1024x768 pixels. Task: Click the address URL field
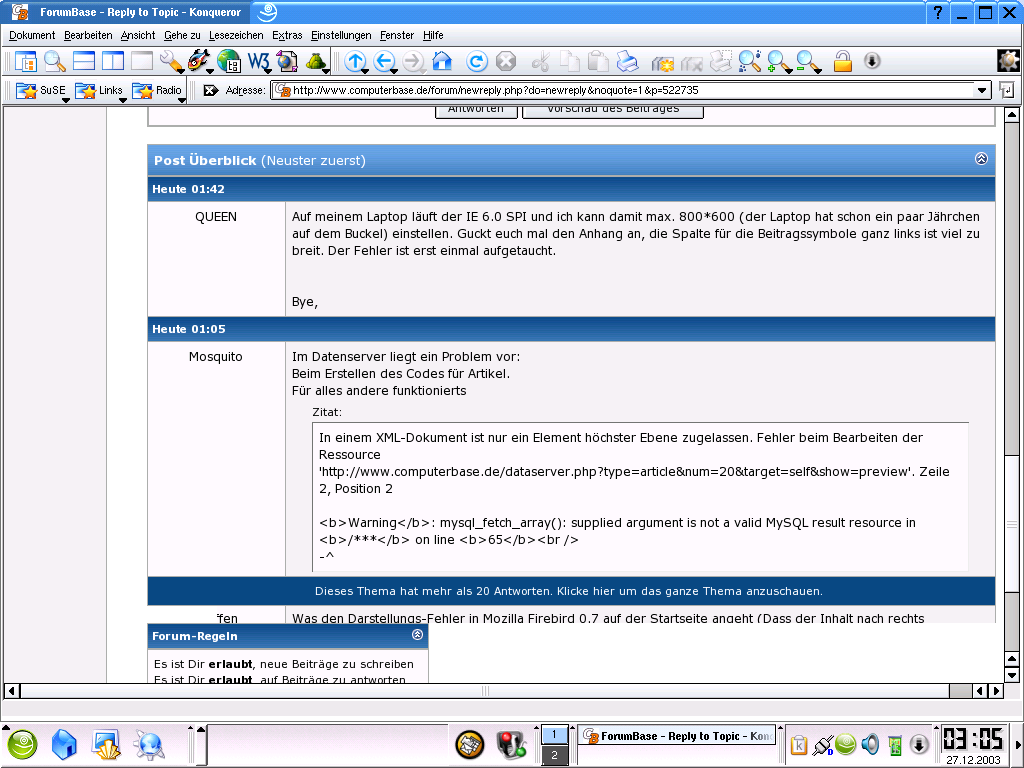tap(624, 90)
